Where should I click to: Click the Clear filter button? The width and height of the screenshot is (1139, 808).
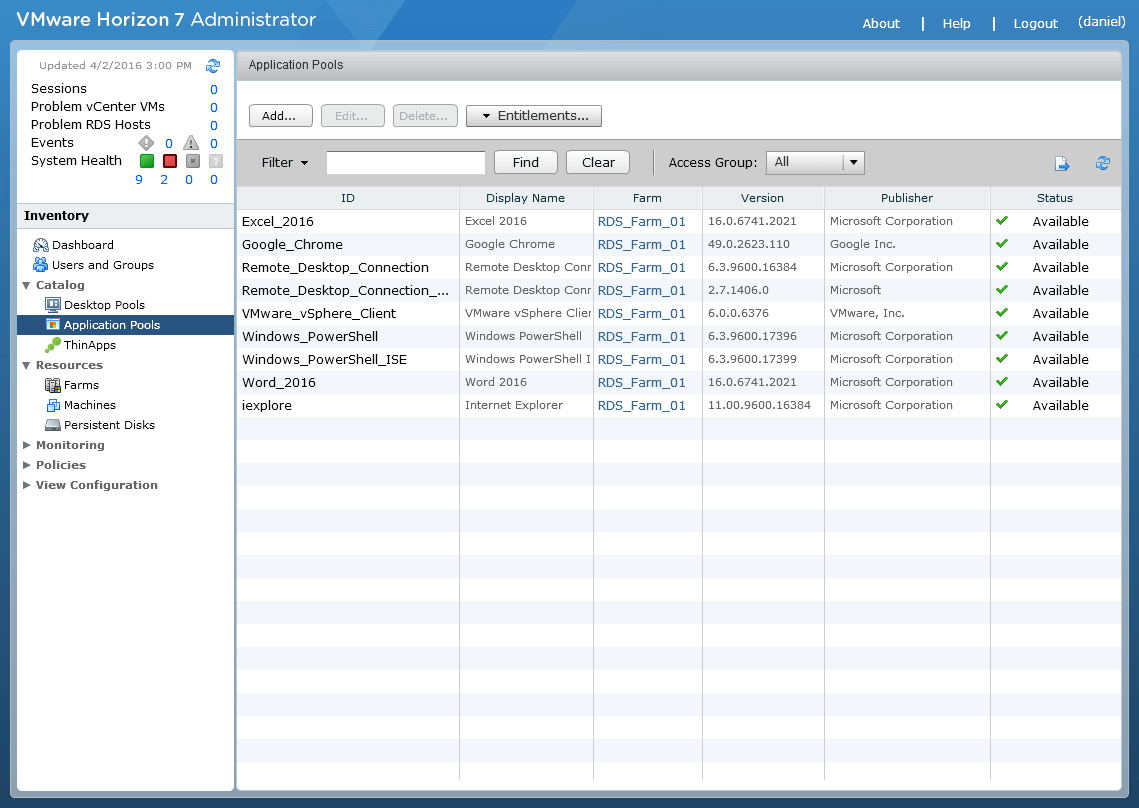[x=598, y=162]
